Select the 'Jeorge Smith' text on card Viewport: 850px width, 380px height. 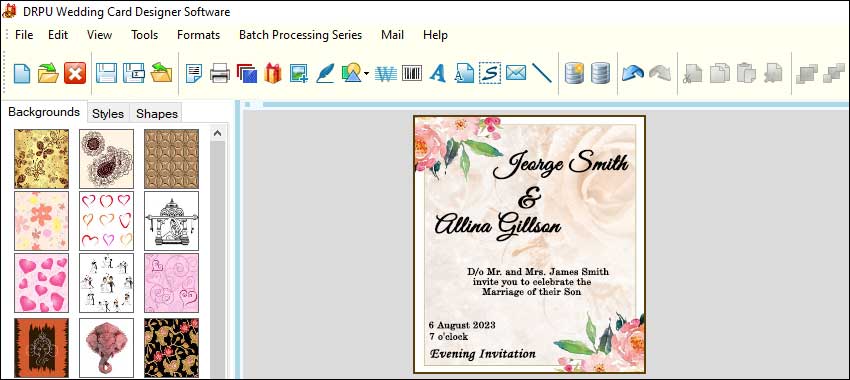click(x=561, y=164)
